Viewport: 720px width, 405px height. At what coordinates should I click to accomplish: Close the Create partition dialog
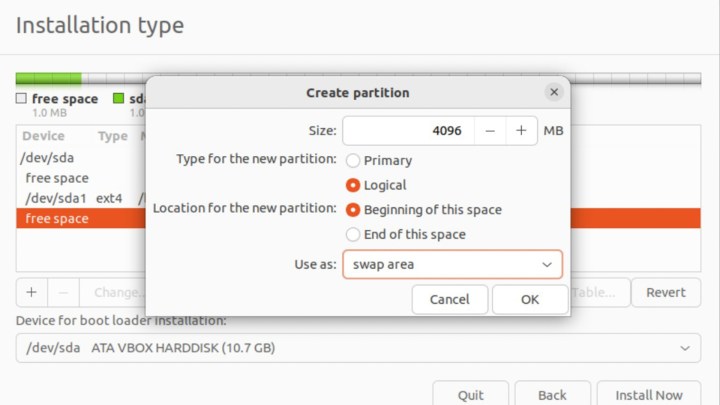(554, 92)
